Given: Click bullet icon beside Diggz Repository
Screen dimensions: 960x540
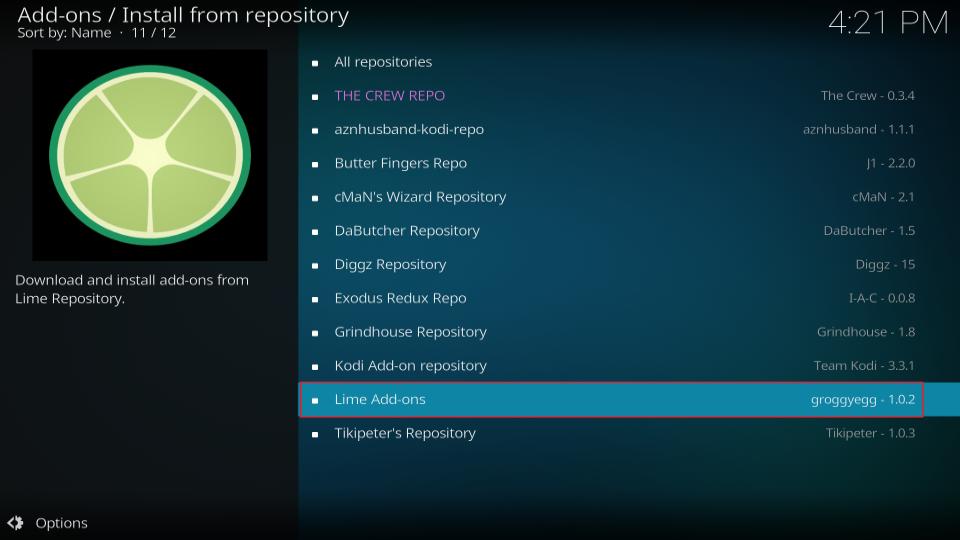Looking at the screenshot, I should point(315,265).
